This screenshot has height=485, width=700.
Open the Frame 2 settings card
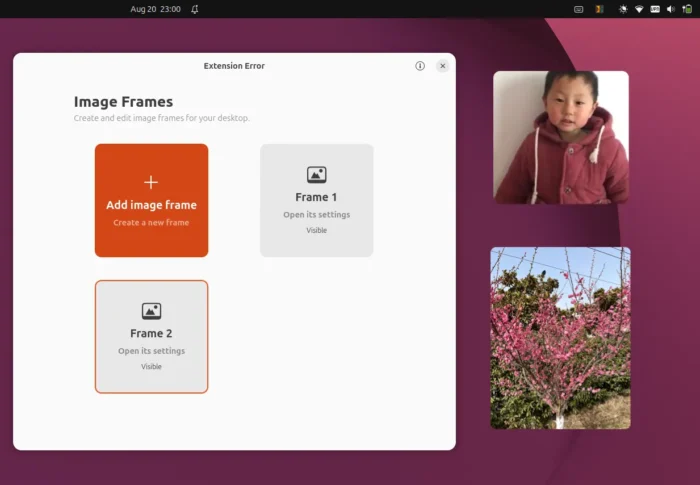(151, 337)
